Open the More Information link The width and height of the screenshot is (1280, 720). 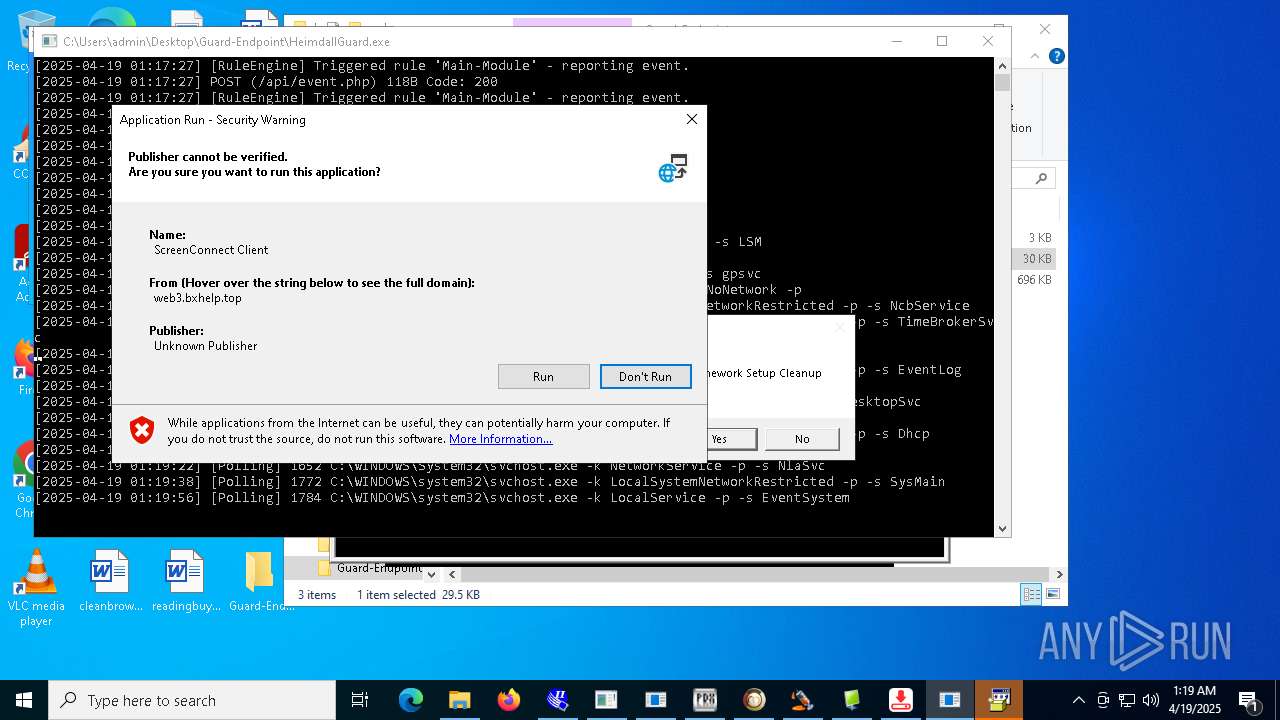point(500,439)
